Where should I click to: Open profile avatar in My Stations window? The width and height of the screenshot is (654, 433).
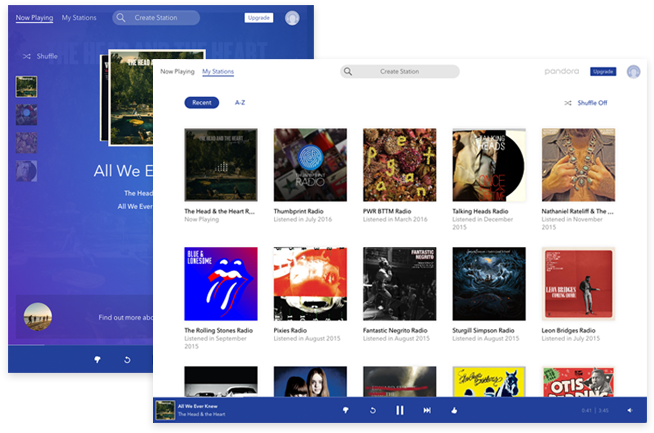pos(633,72)
